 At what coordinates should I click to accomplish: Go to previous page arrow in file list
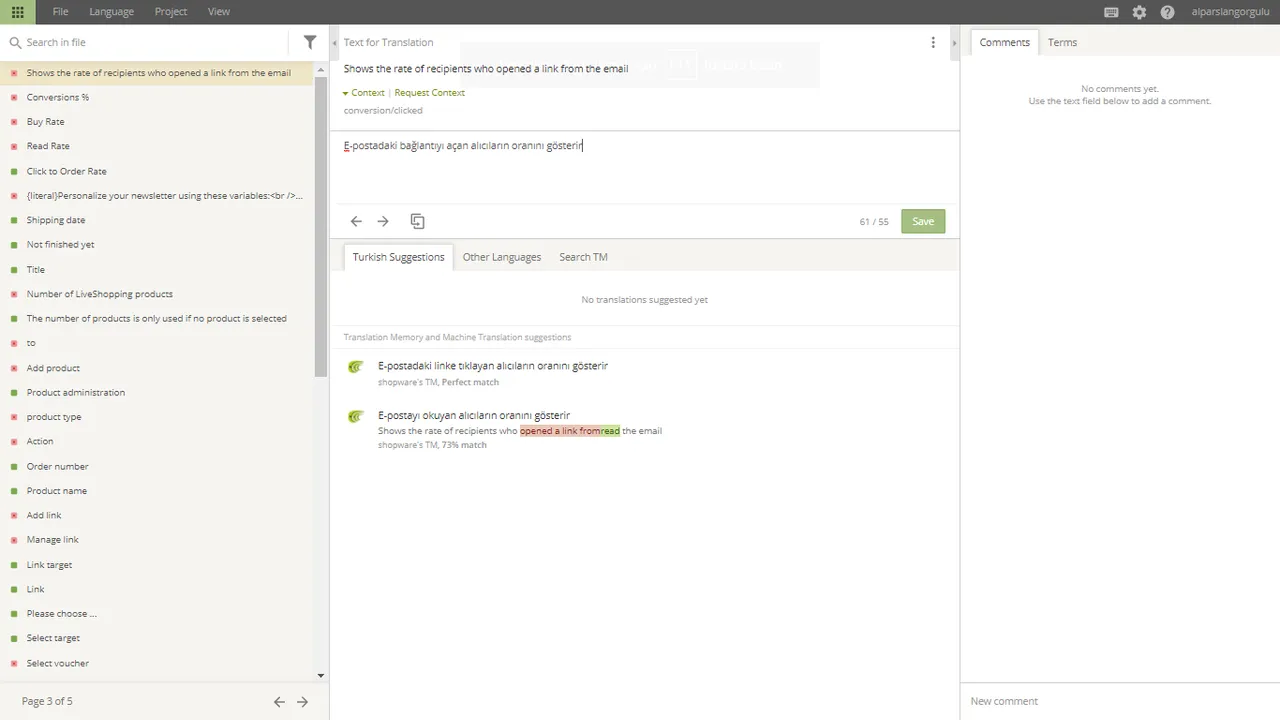[x=279, y=701]
